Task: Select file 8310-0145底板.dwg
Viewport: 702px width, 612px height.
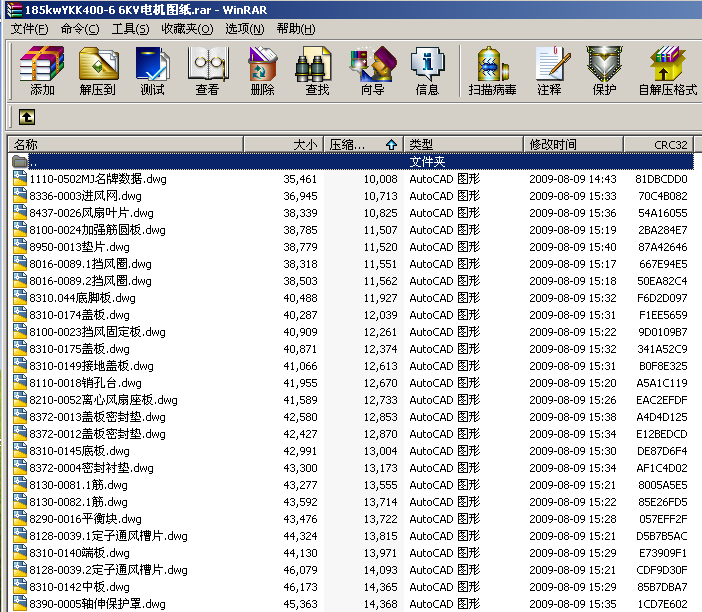Action: tap(79, 451)
